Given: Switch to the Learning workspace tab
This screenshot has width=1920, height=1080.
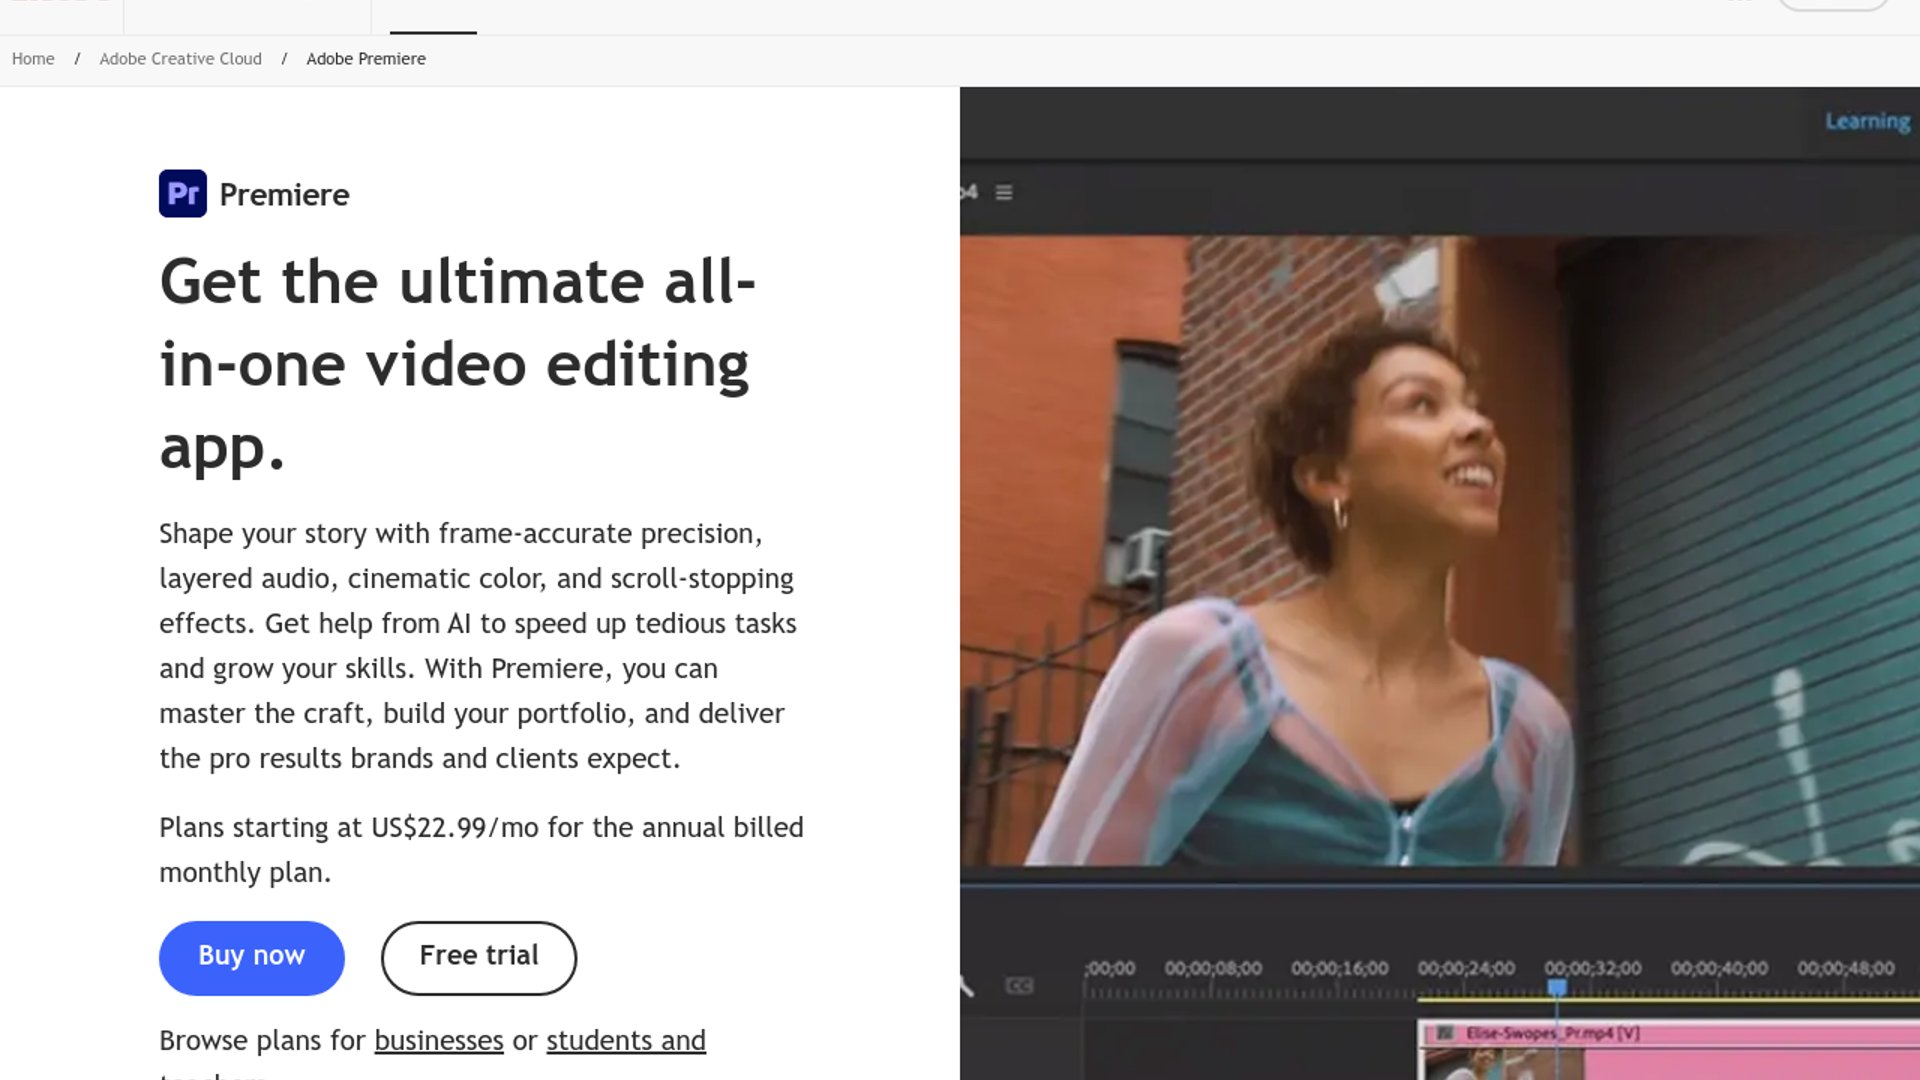Looking at the screenshot, I should [x=1867, y=121].
